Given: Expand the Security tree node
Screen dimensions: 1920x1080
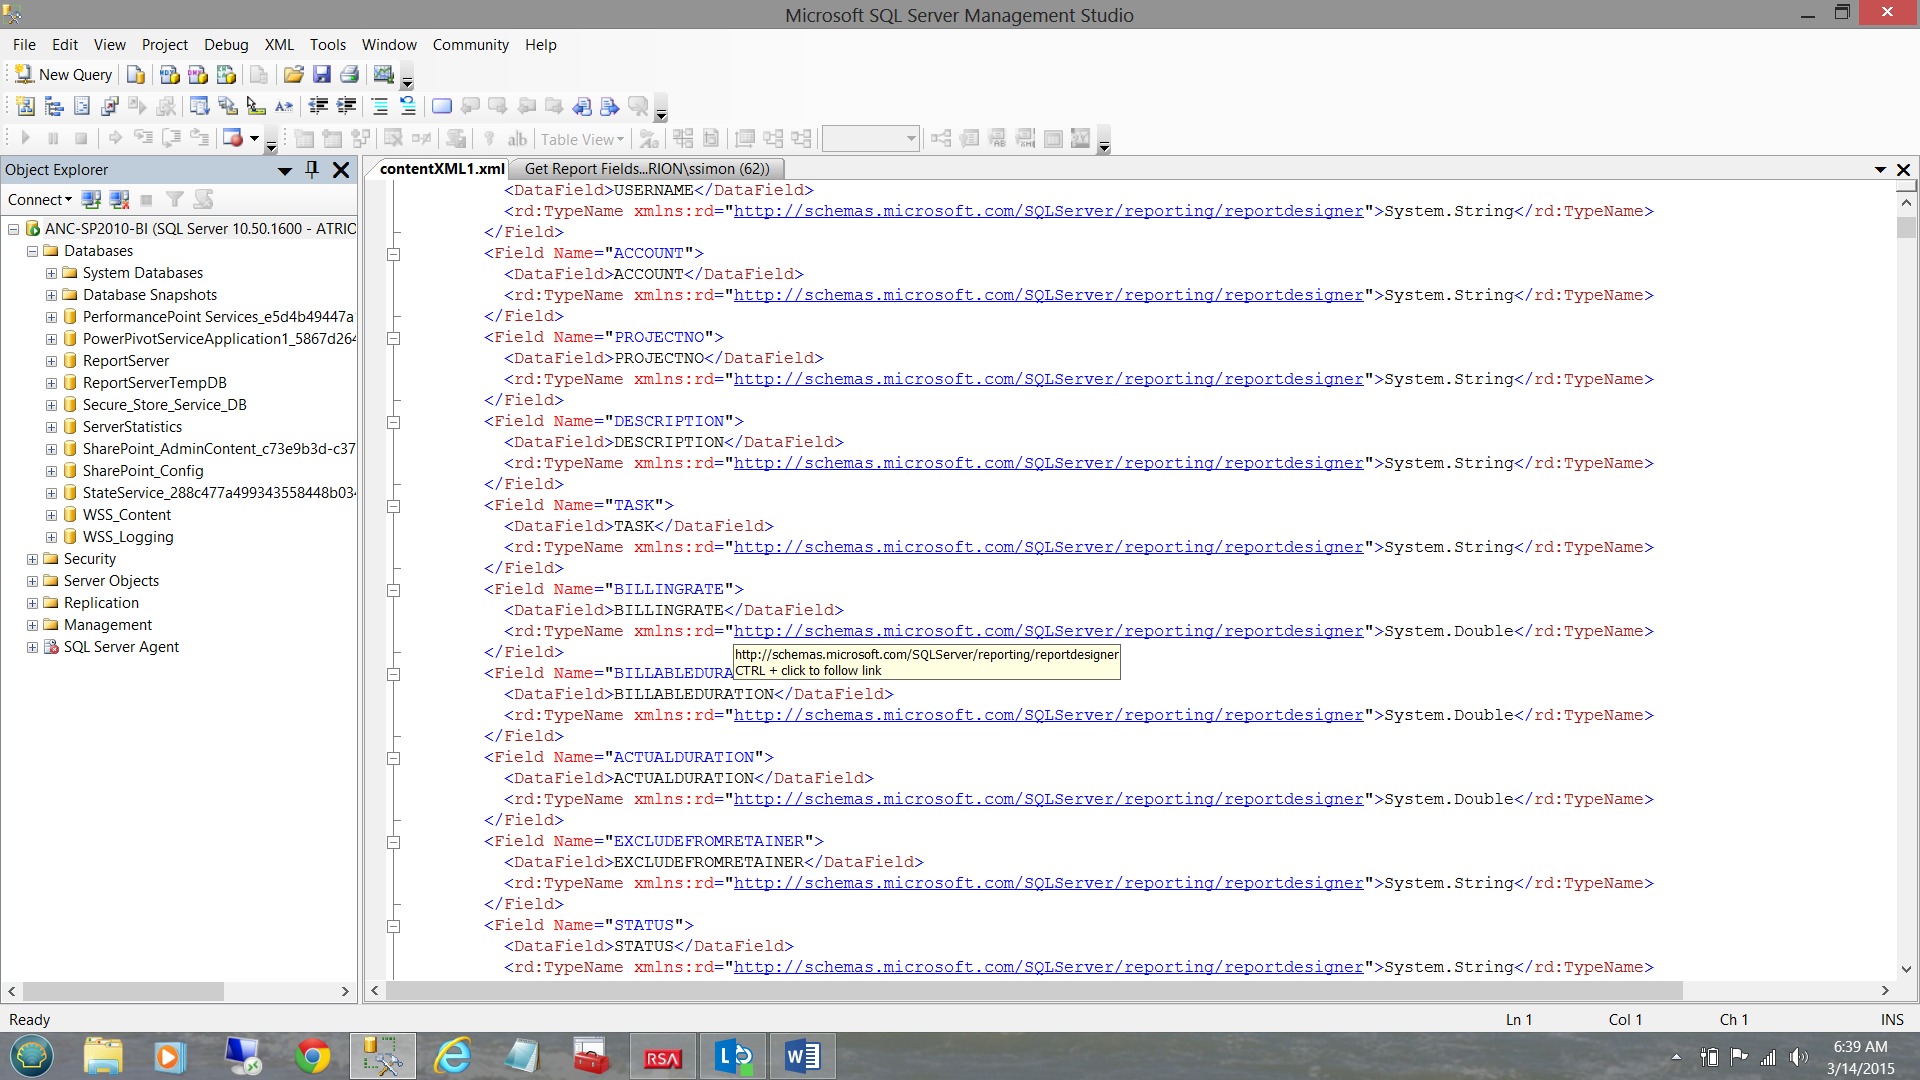Looking at the screenshot, I should 31,558.
